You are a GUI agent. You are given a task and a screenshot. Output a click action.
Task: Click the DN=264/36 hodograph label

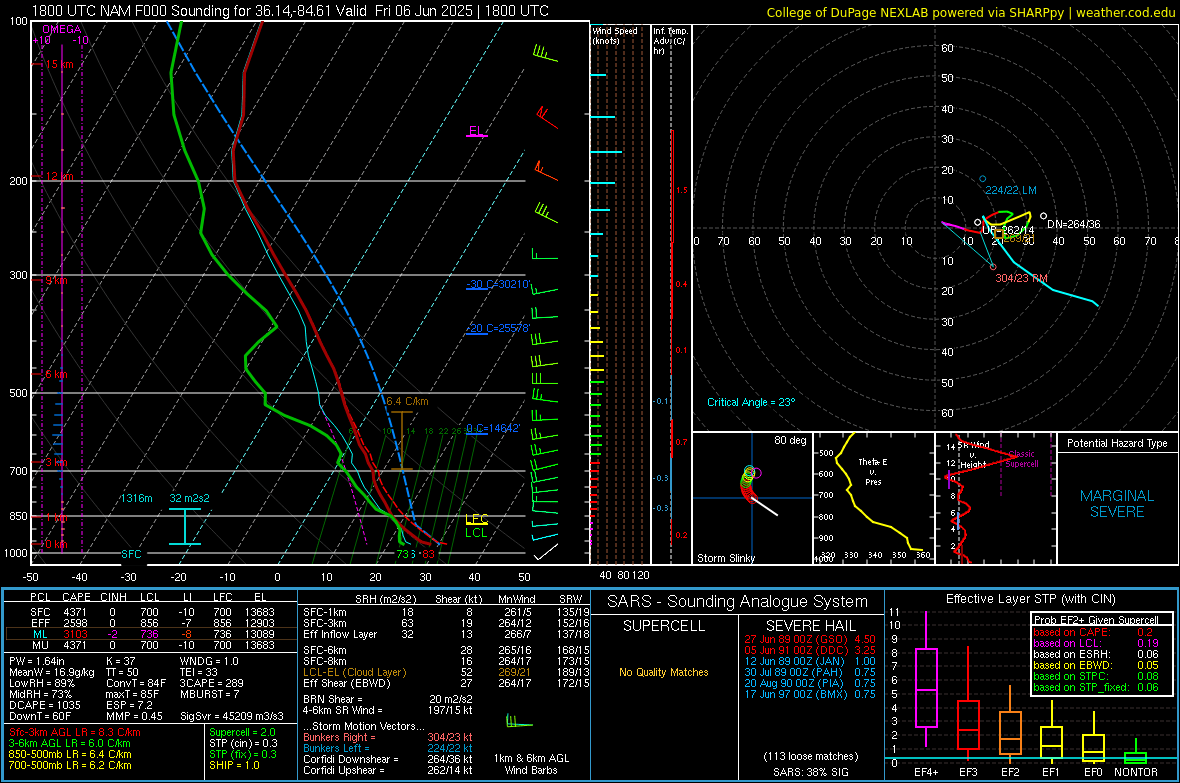(x=1073, y=224)
